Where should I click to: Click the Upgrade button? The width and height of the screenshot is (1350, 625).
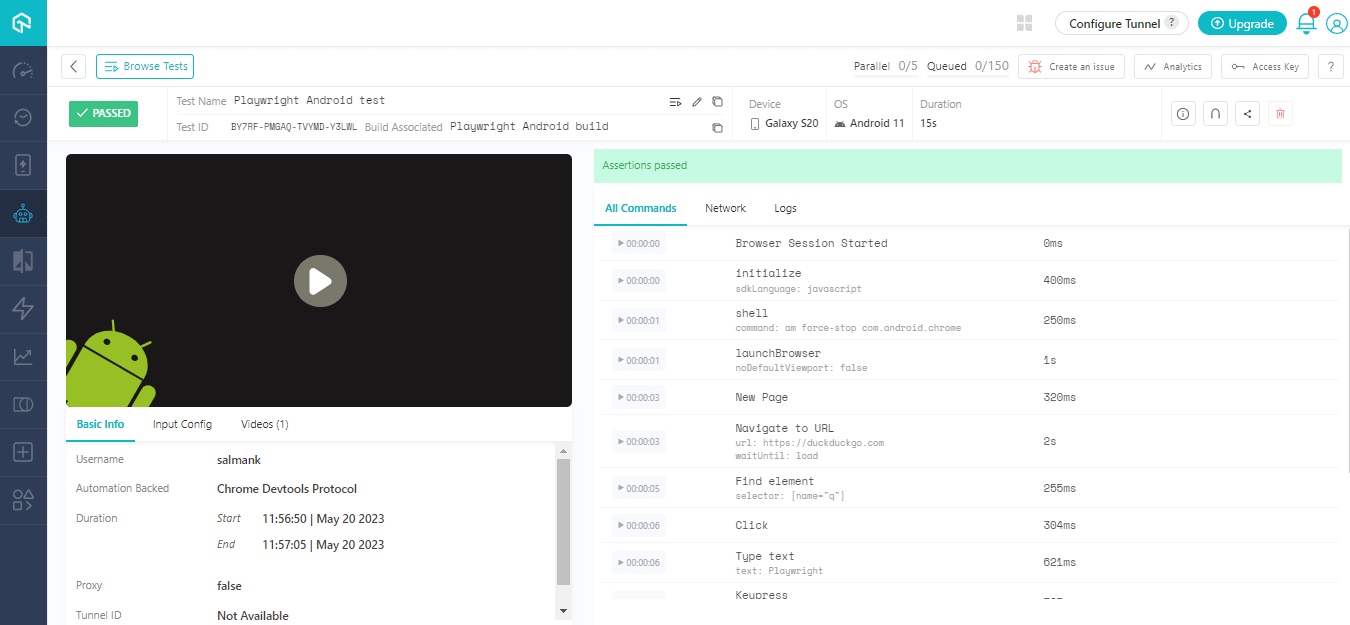click(x=1242, y=22)
